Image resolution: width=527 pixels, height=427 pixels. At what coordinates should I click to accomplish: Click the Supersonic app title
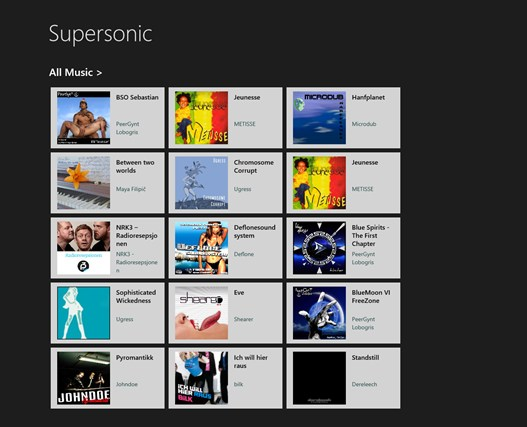coord(100,34)
